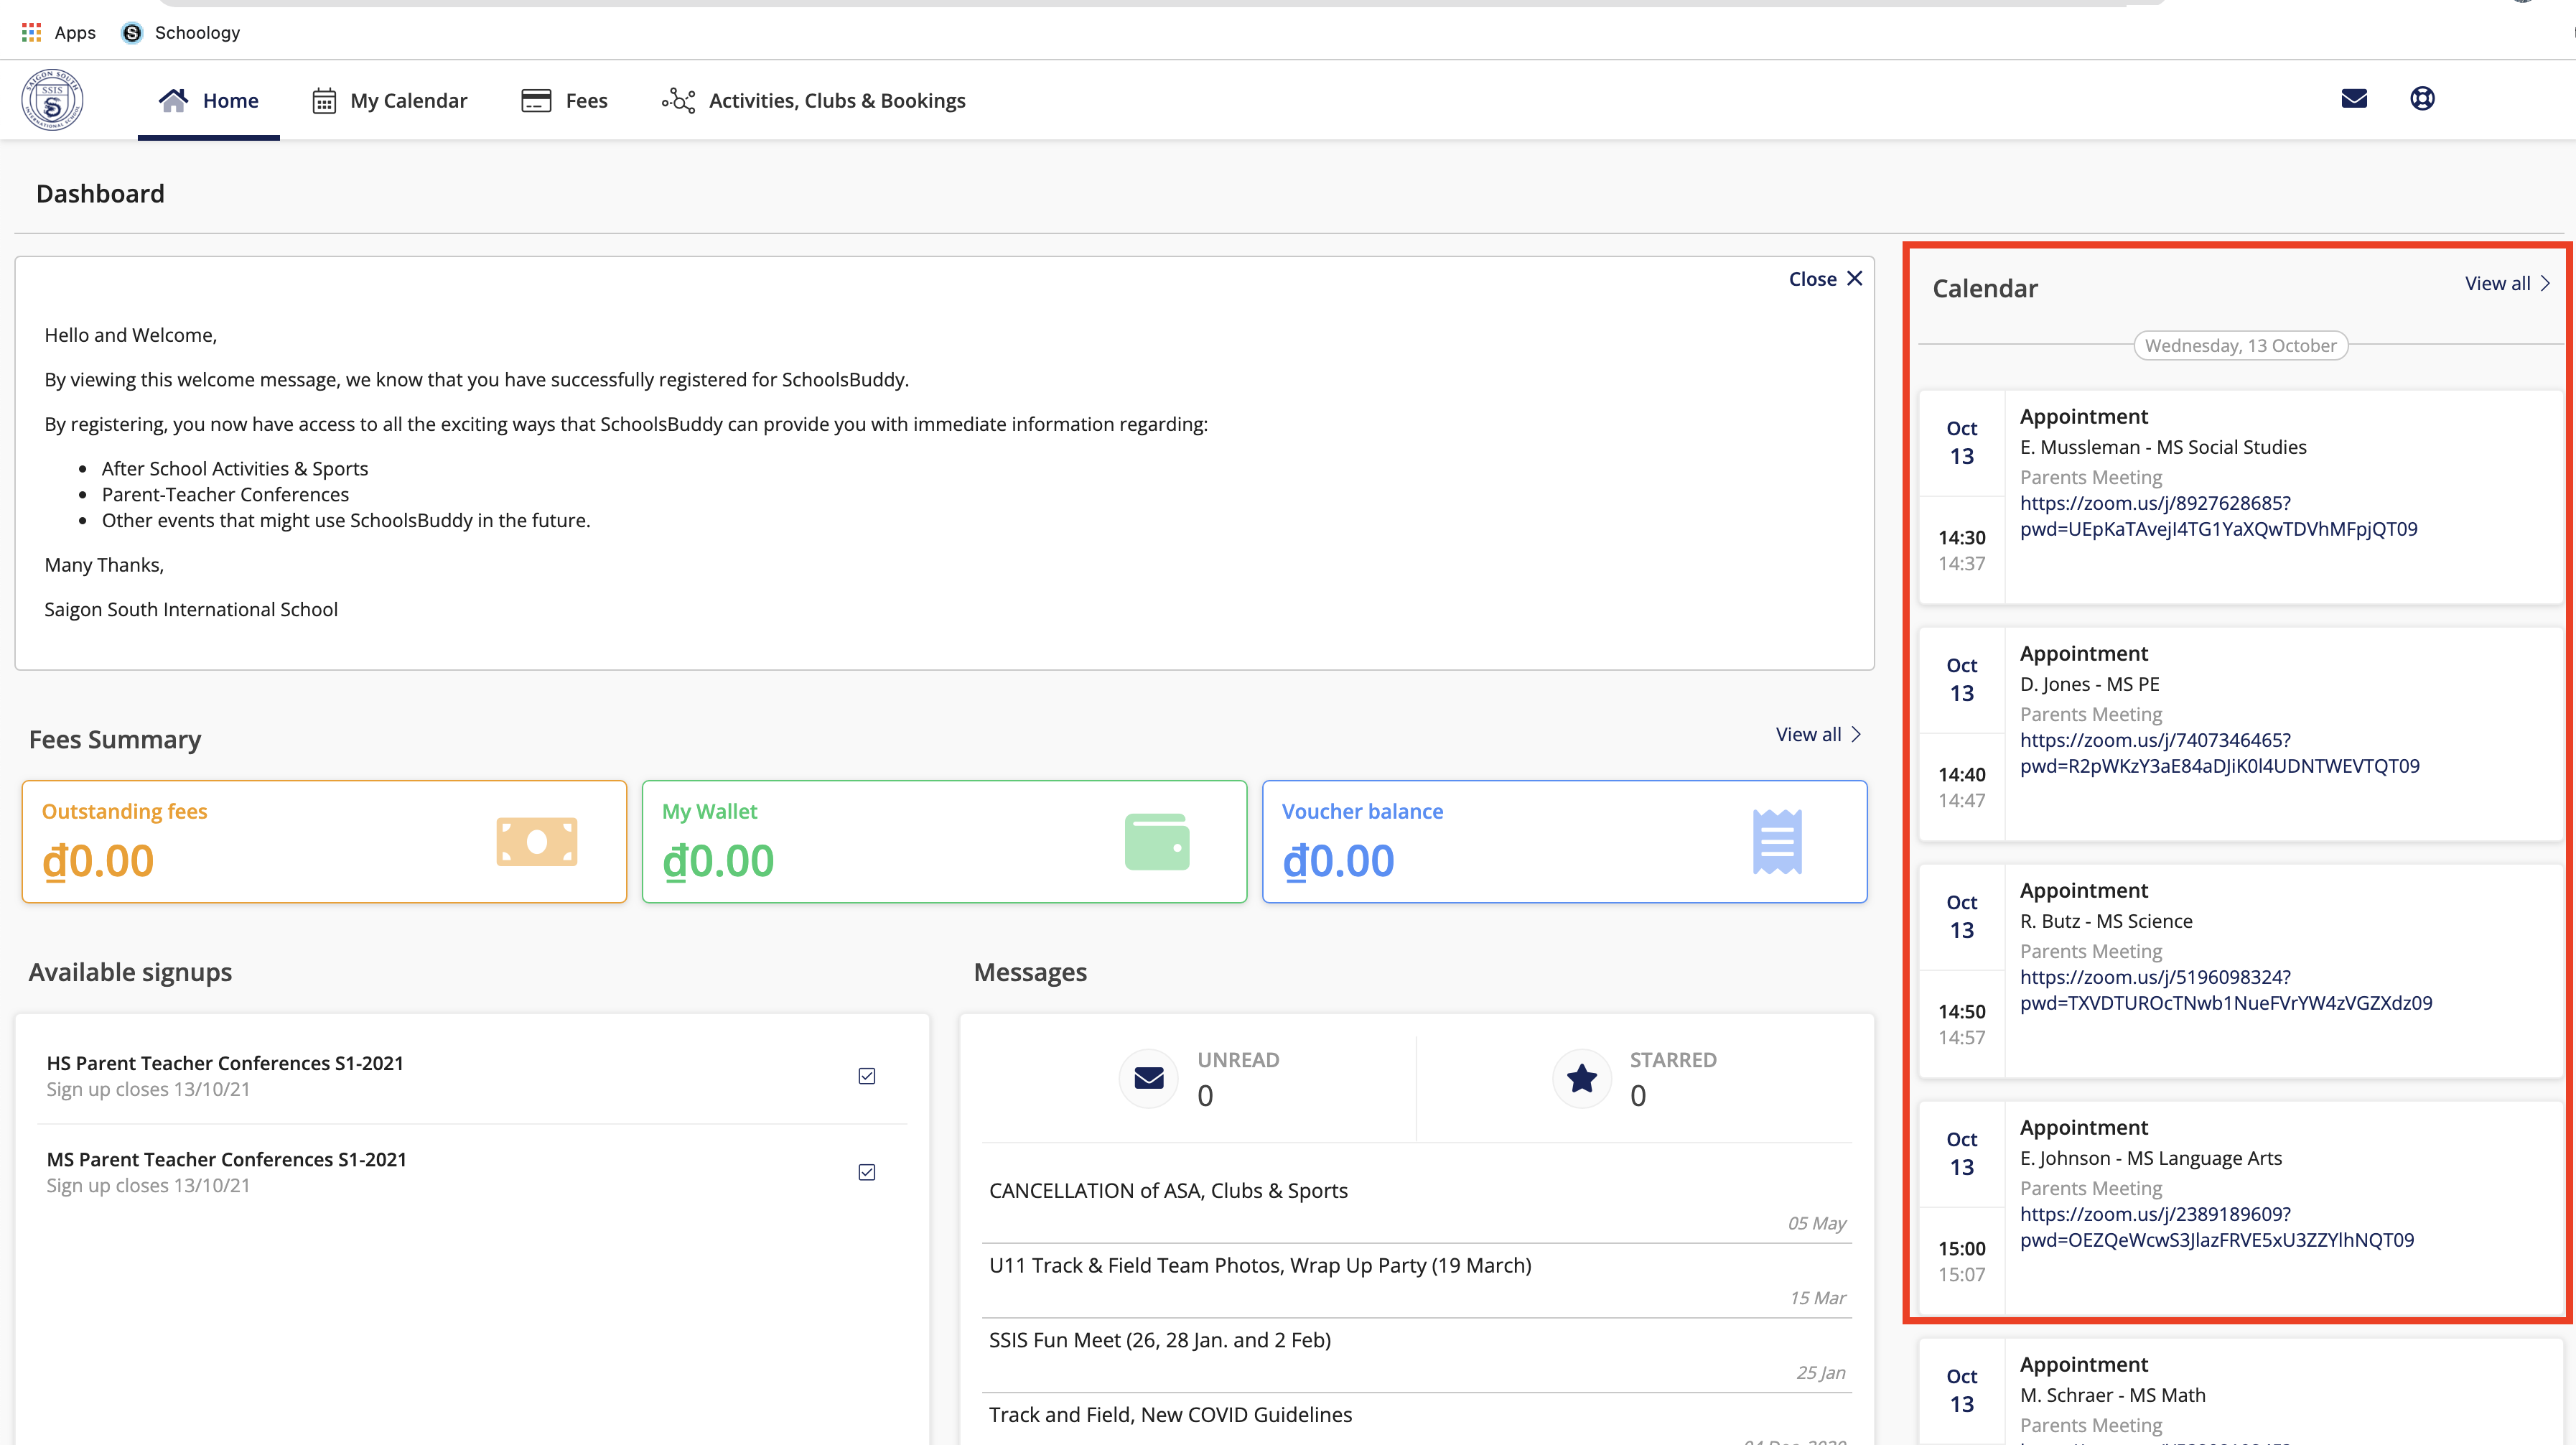Switch to the My Calendar tab
2576x1445 pixels.
390,101
